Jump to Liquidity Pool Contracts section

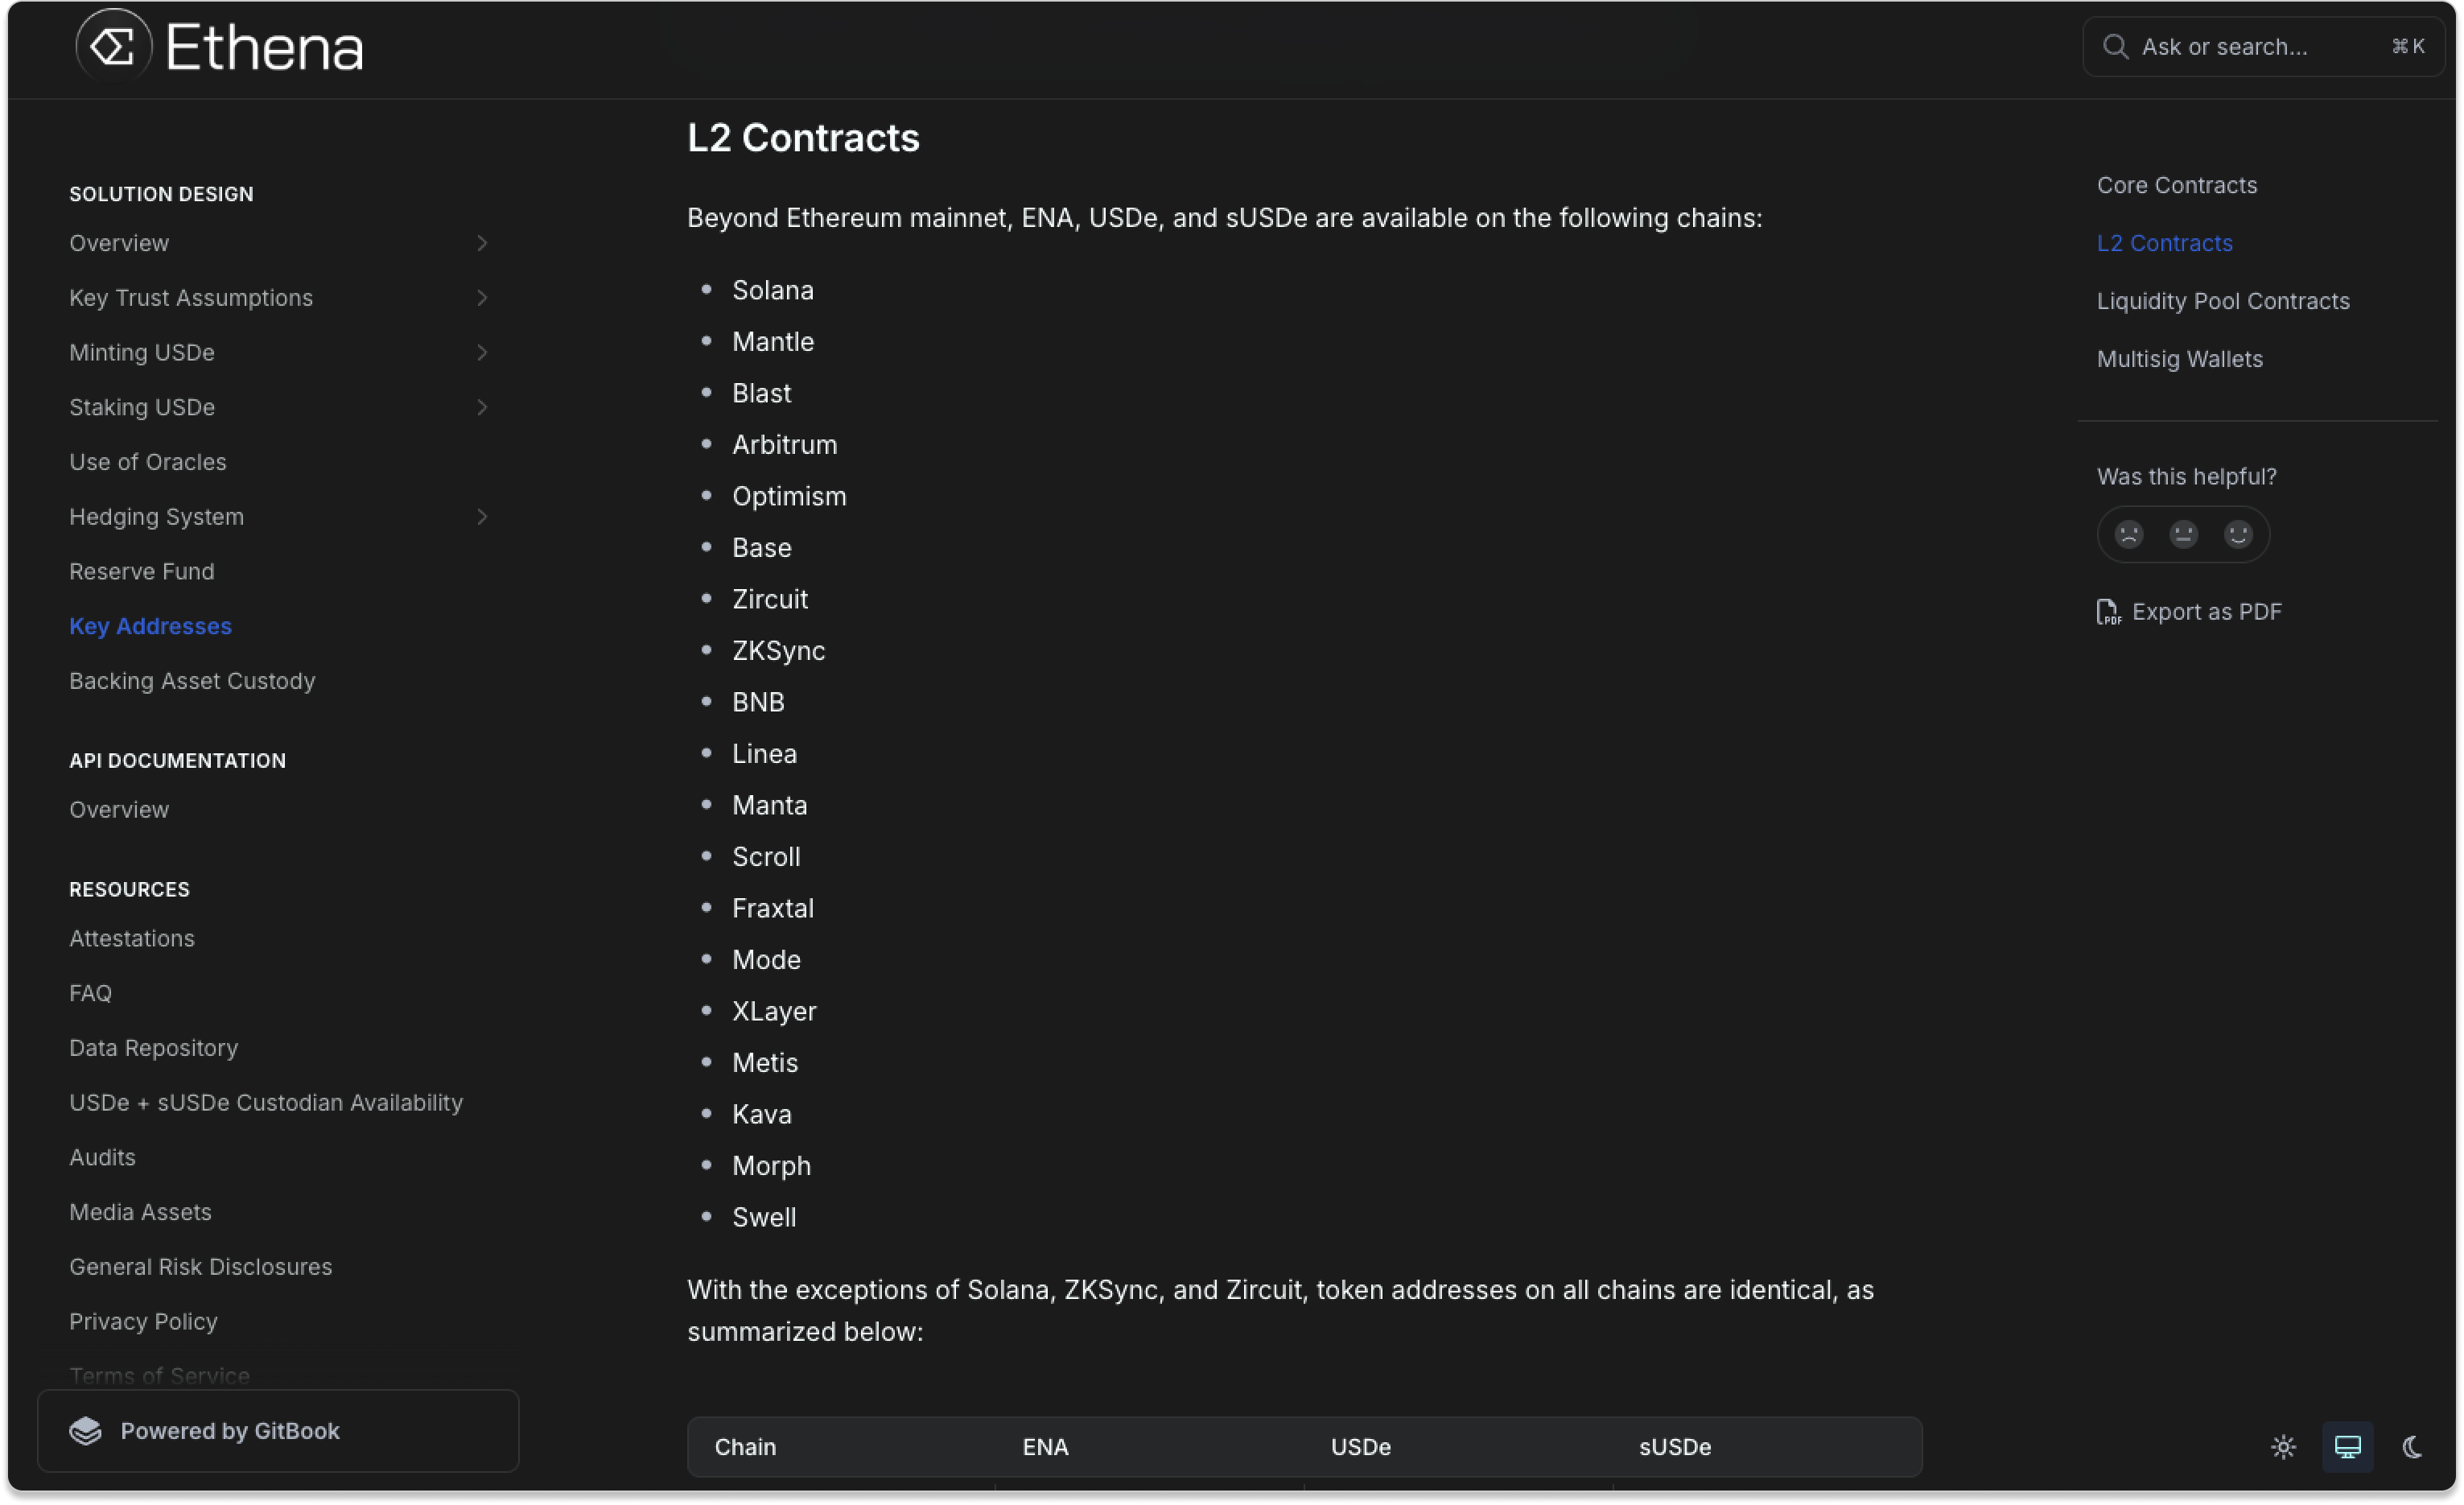(2223, 301)
